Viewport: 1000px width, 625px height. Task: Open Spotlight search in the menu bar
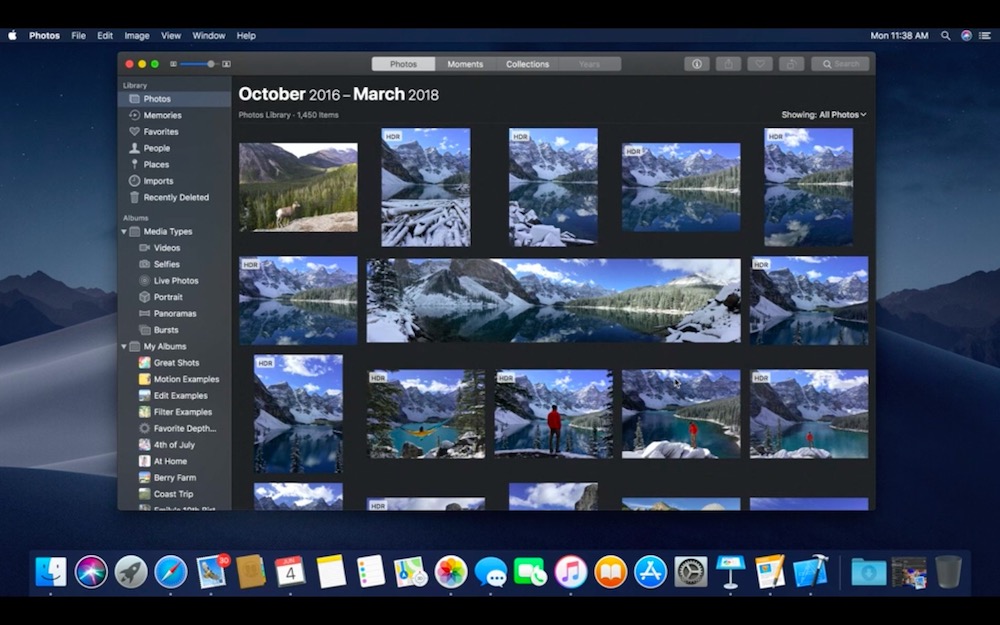pyautogui.click(x=946, y=36)
